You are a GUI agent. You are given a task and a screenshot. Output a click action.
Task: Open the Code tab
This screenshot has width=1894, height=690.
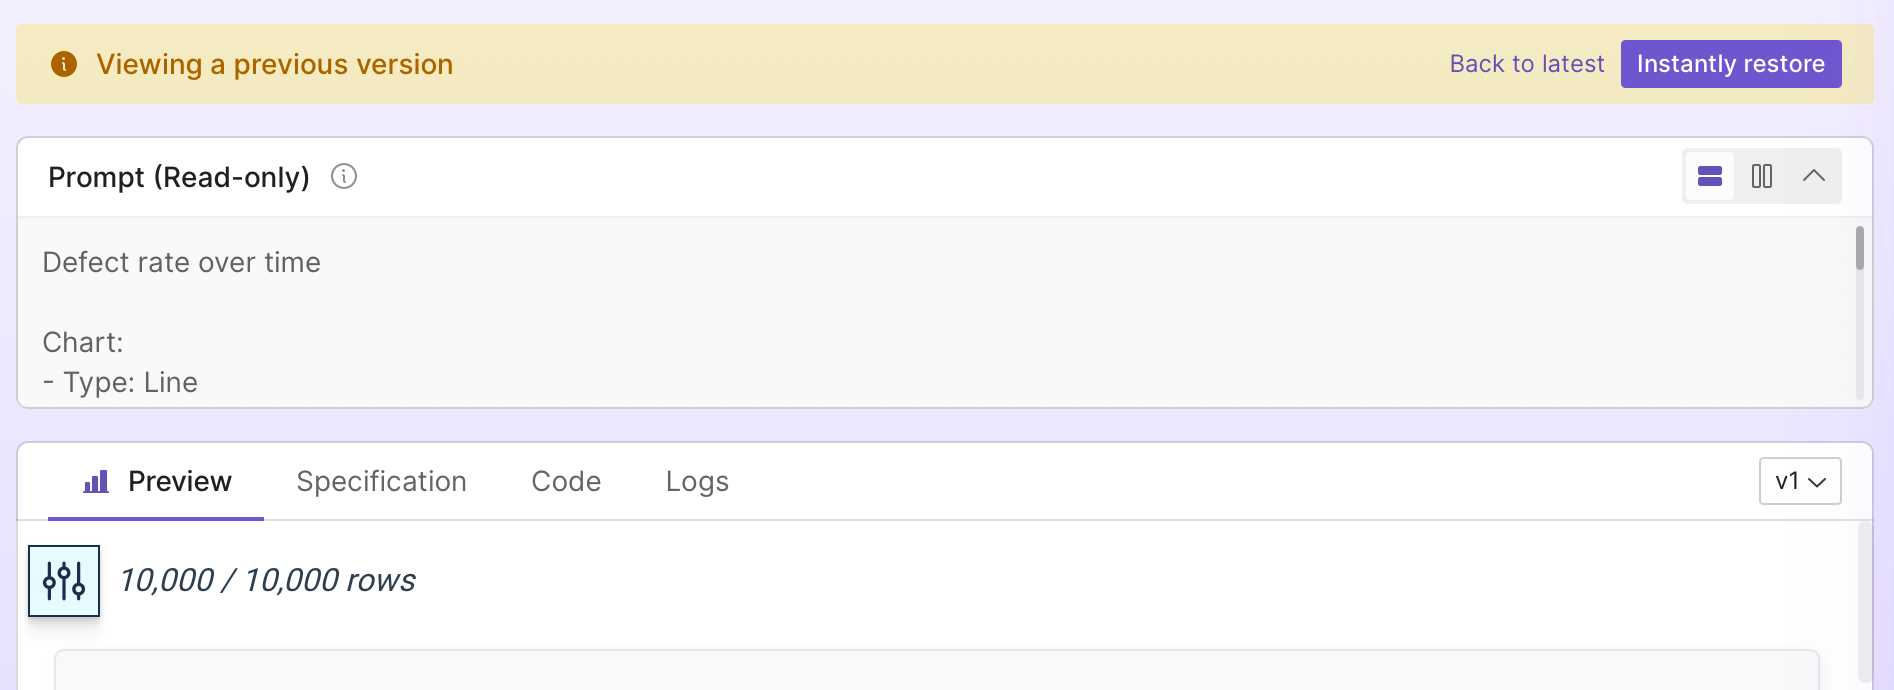click(566, 482)
